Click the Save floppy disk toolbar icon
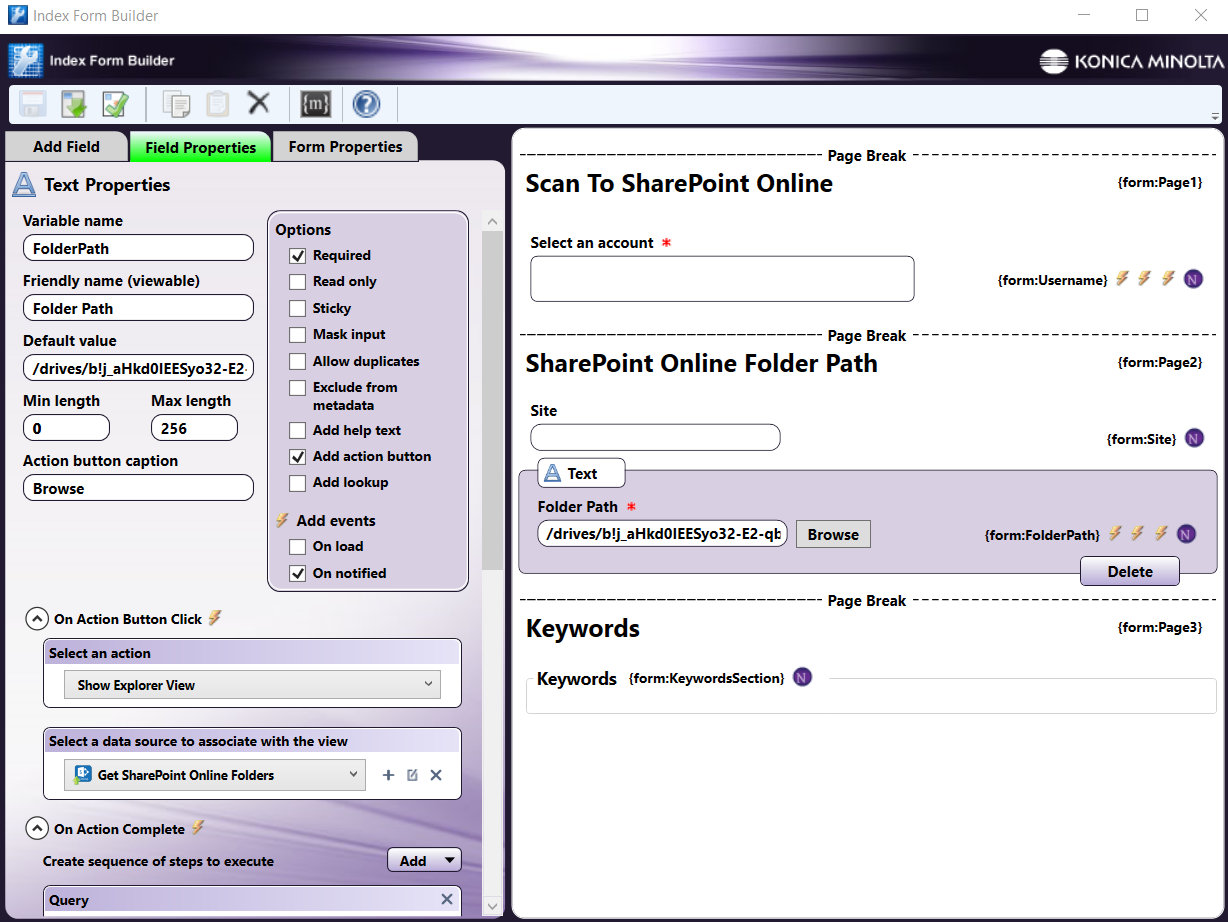The width and height of the screenshot is (1228, 922). click(34, 104)
